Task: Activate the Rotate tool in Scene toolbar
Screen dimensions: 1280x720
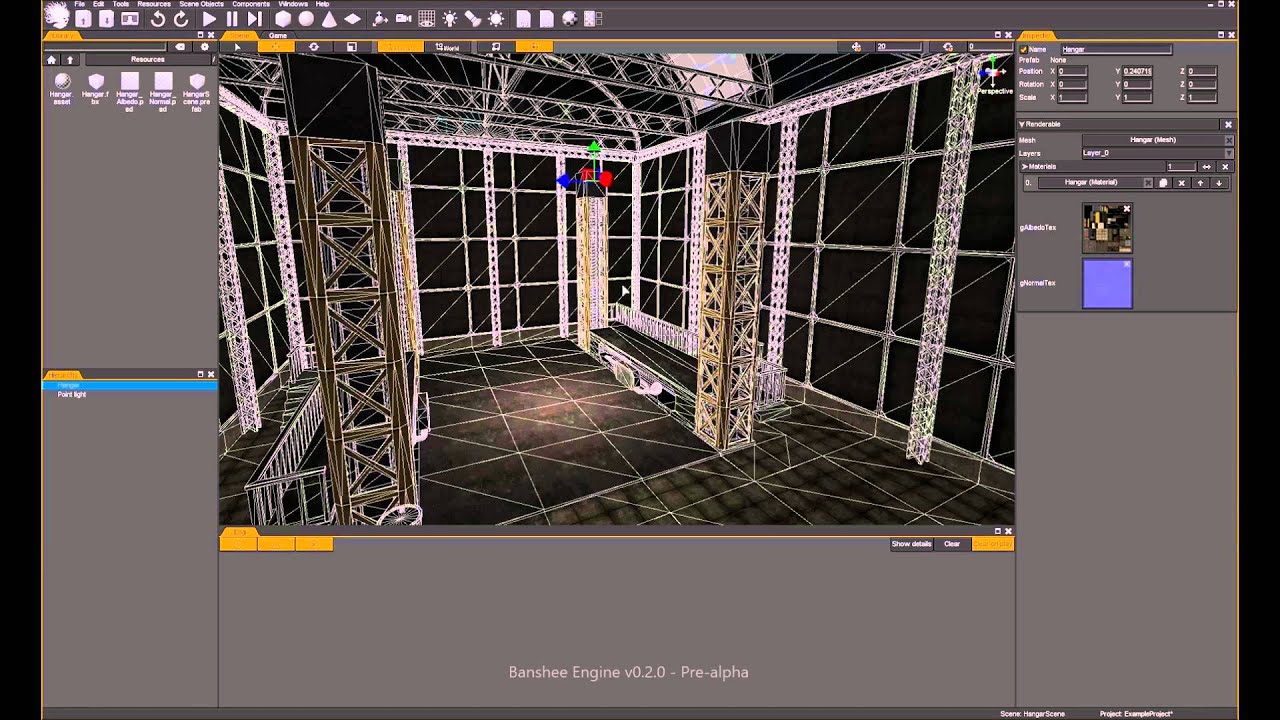Action: coord(314,47)
